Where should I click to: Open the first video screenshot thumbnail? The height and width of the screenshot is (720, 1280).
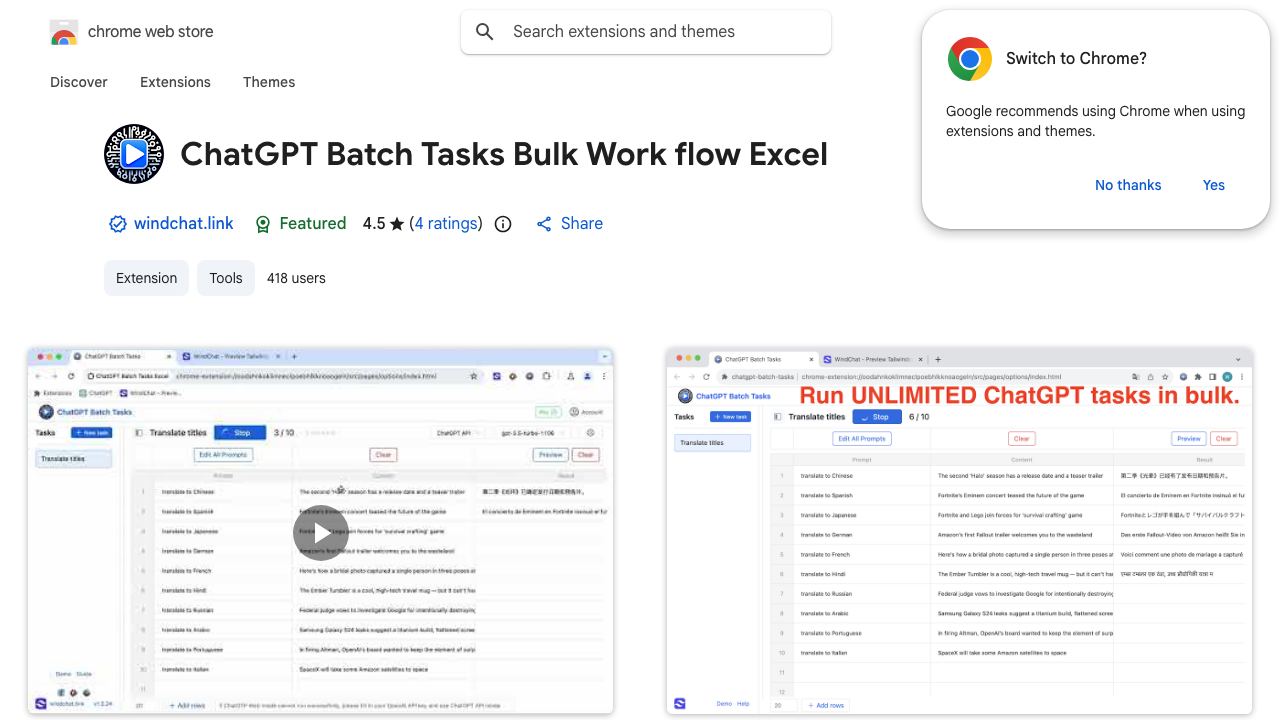coord(320,531)
